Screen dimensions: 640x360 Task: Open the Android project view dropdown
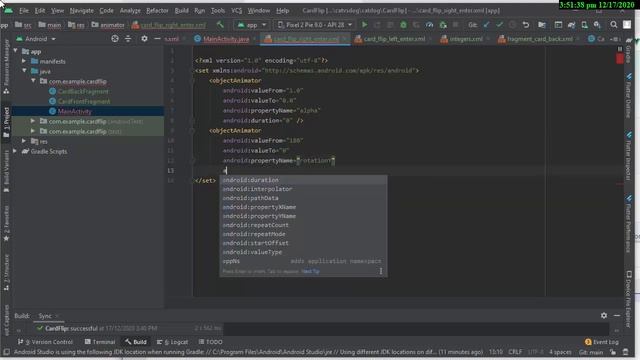[36, 39]
